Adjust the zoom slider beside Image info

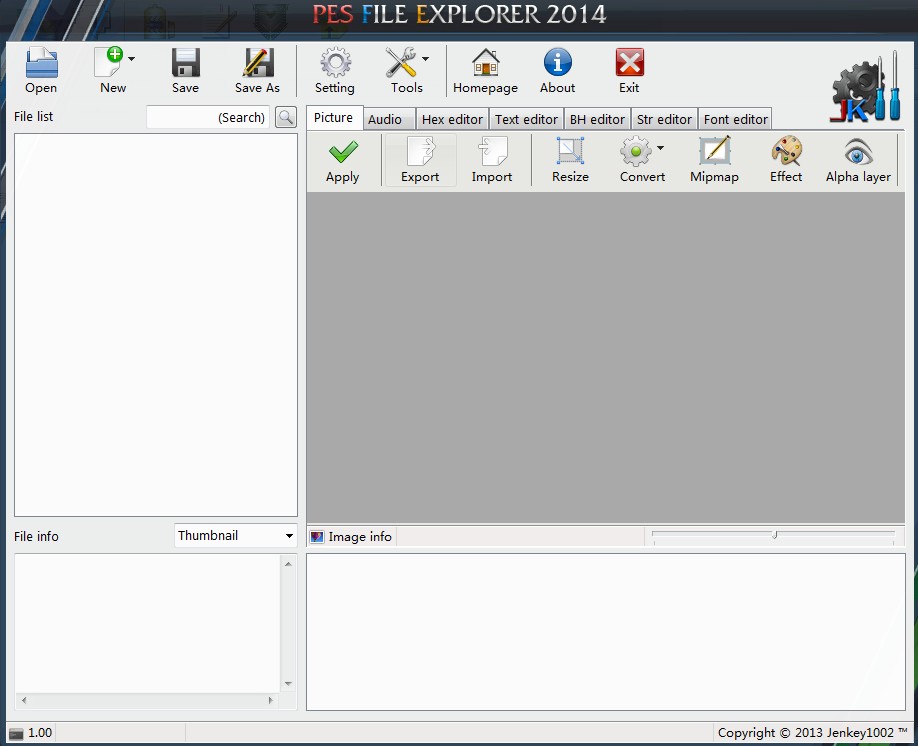point(773,535)
